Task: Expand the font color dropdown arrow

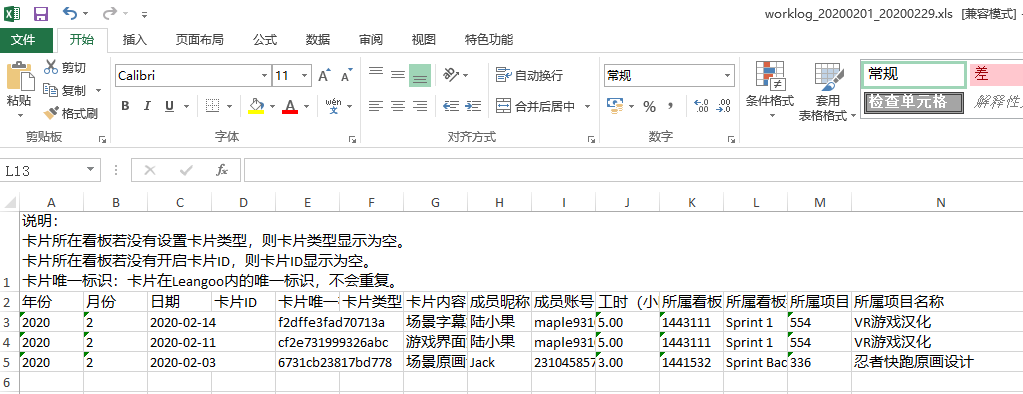Action: click(x=307, y=106)
